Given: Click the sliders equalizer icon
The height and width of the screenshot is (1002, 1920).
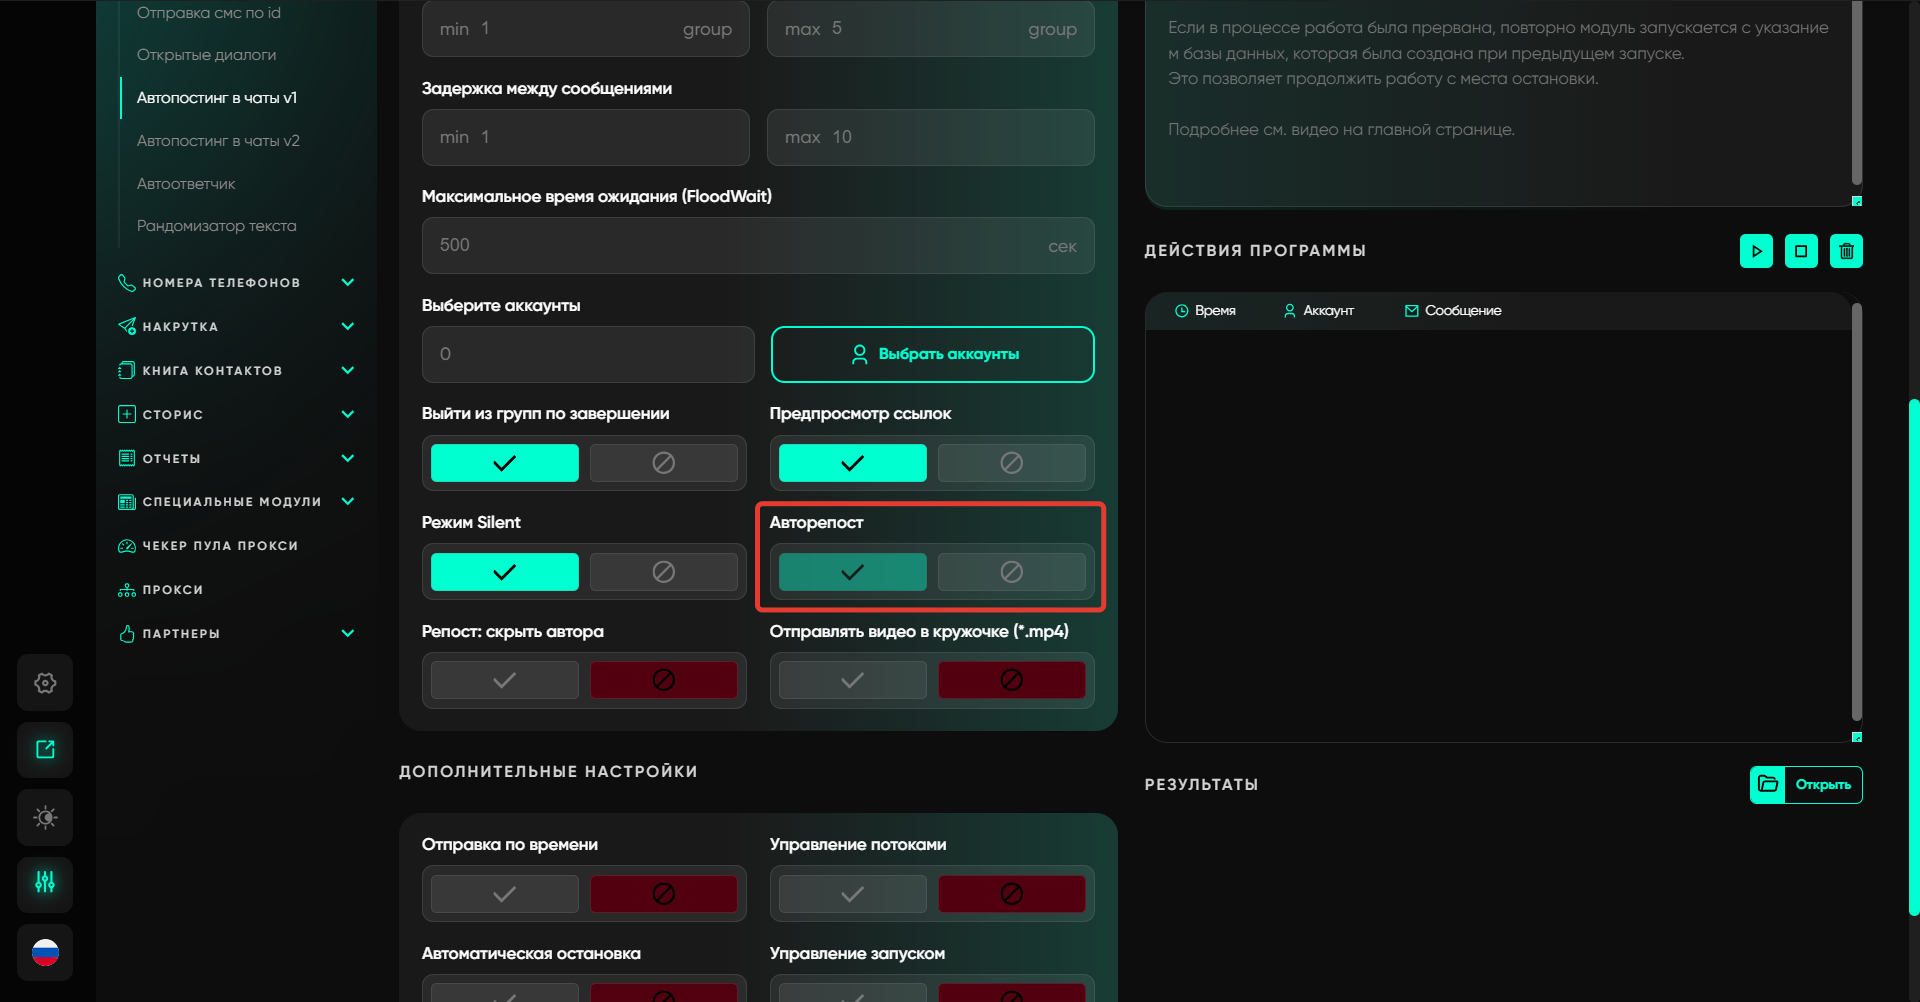Looking at the screenshot, I should [45, 883].
